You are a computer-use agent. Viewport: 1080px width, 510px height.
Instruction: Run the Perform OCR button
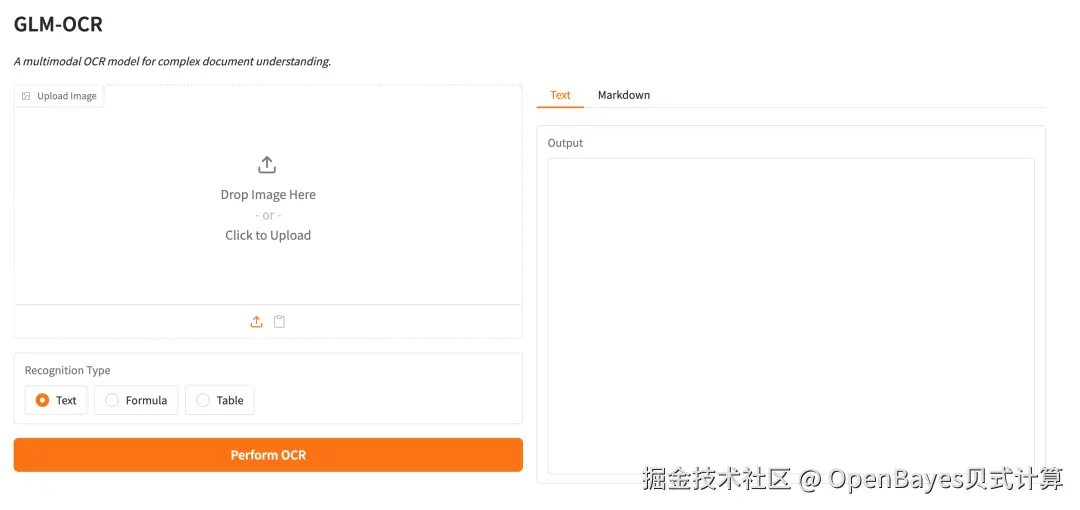(x=268, y=455)
